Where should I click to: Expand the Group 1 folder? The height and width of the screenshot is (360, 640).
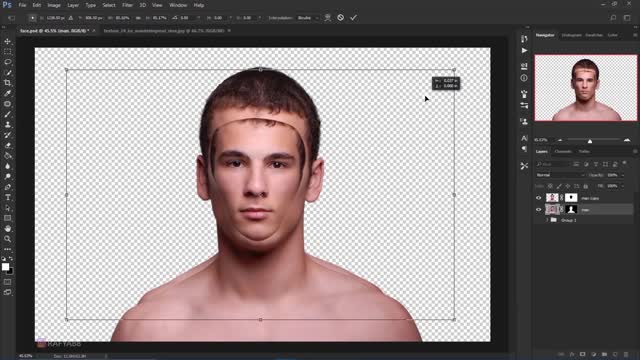[547, 220]
